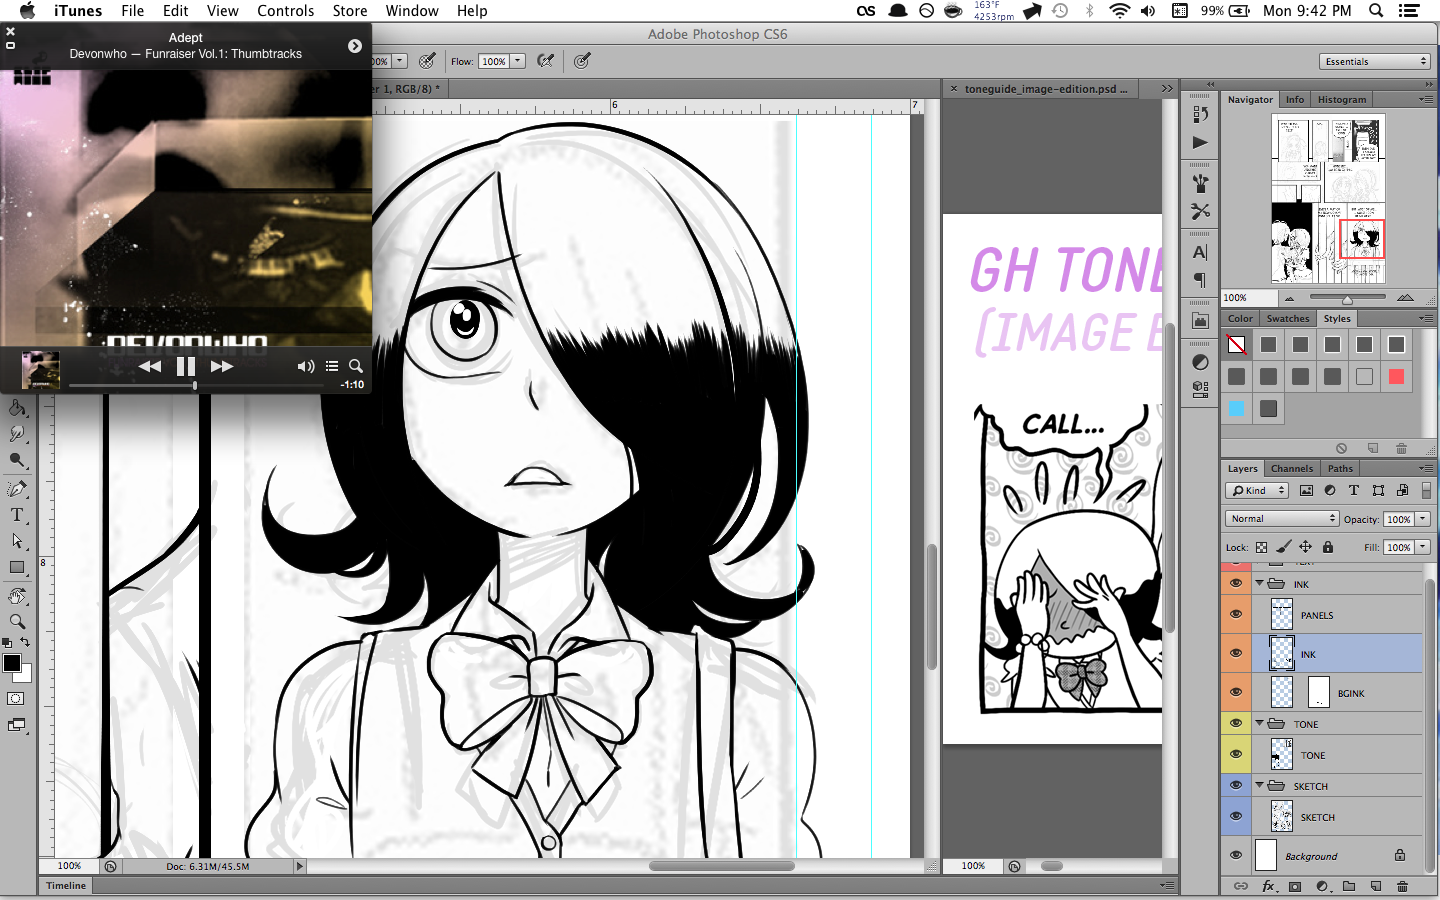Open the Essentials workspace dropdown
1440x900 pixels.
click(1375, 61)
